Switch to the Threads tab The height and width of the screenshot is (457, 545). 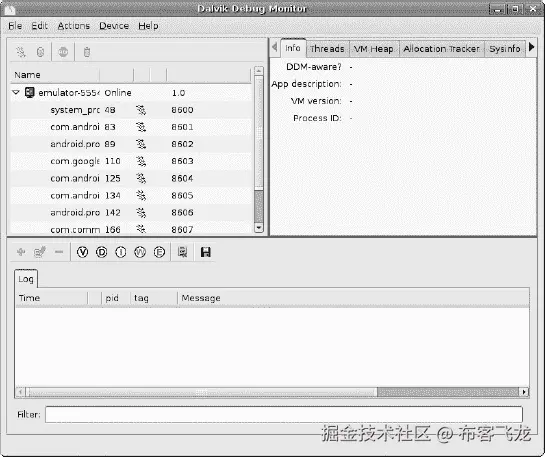click(x=327, y=49)
